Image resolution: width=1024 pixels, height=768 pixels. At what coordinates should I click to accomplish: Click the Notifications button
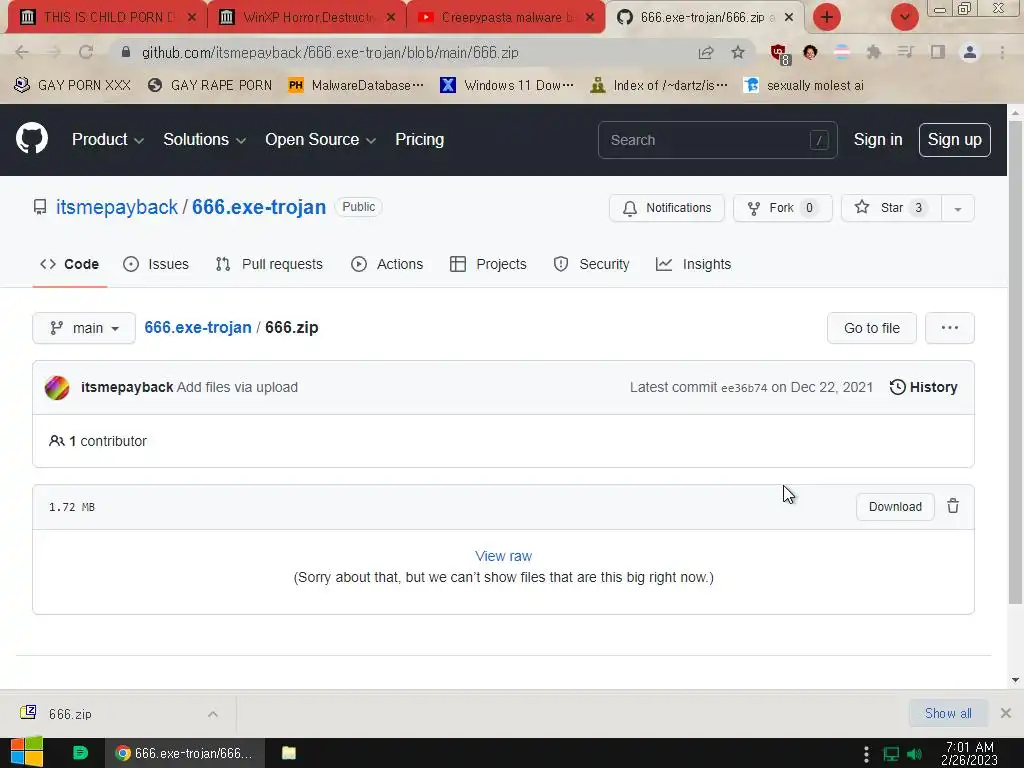pyautogui.click(x=667, y=208)
